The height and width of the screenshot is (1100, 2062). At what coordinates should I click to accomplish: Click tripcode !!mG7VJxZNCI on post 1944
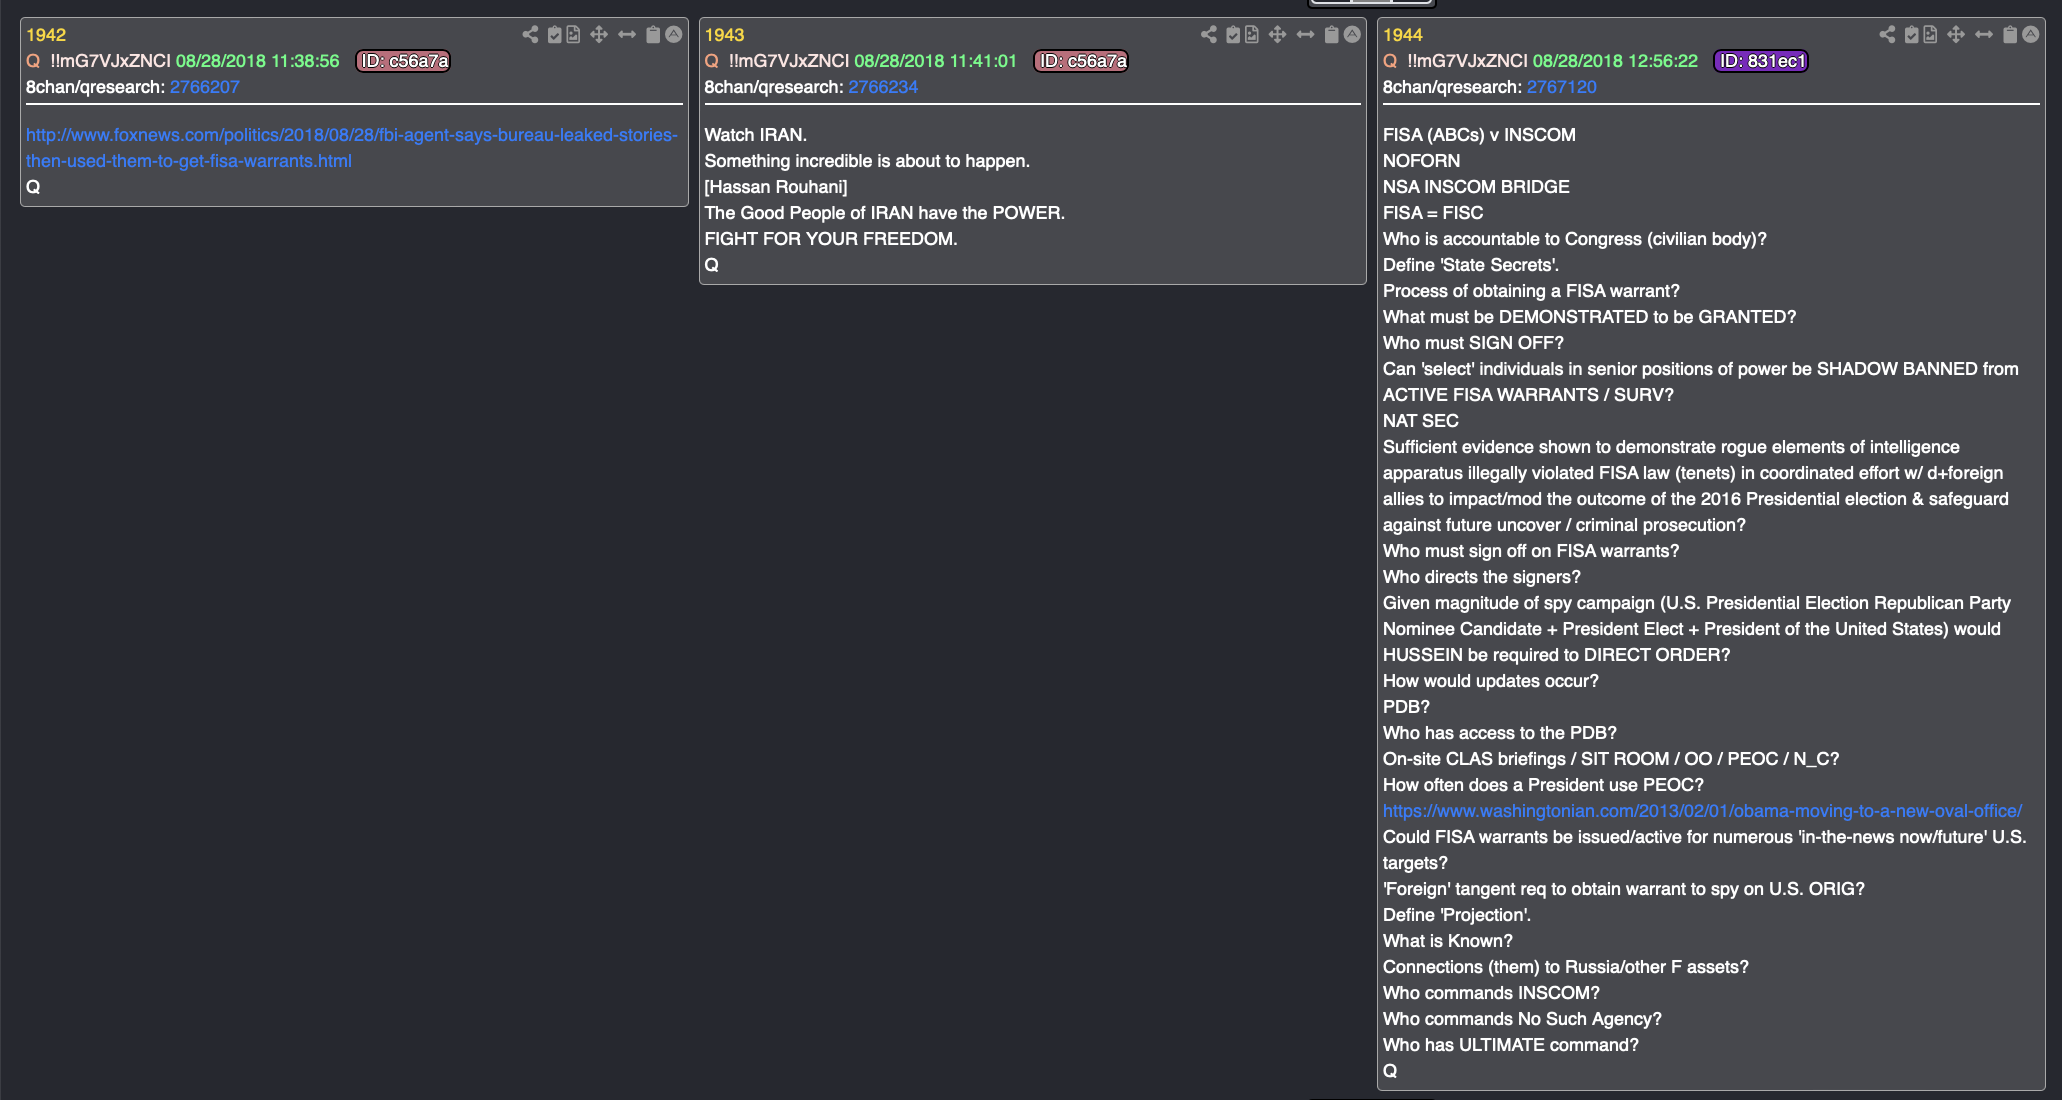point(1468,61)
